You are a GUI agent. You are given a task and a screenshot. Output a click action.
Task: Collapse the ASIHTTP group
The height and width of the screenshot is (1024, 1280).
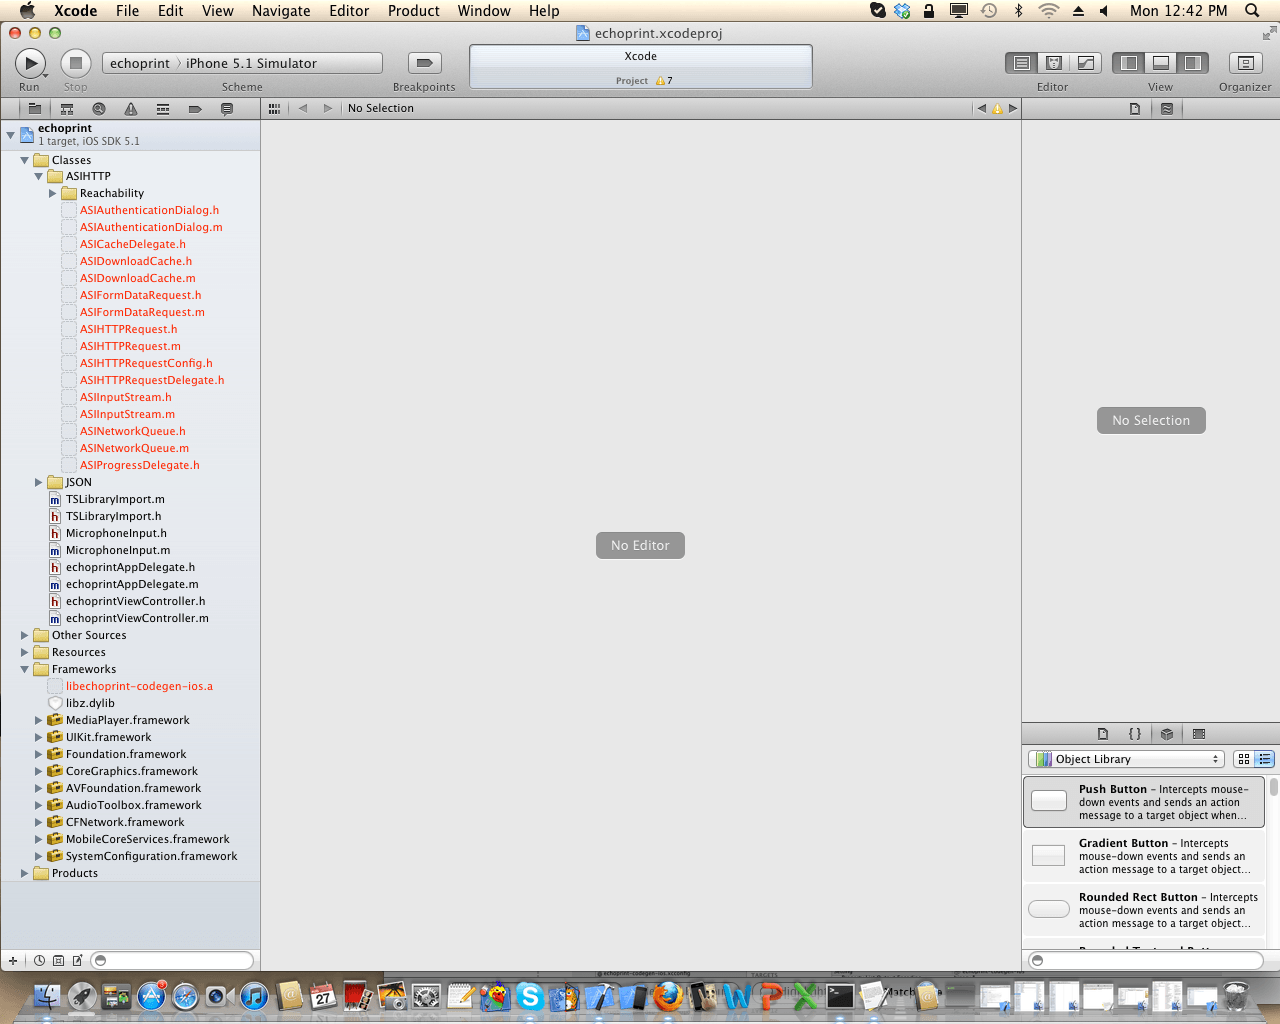coord(39,176)
